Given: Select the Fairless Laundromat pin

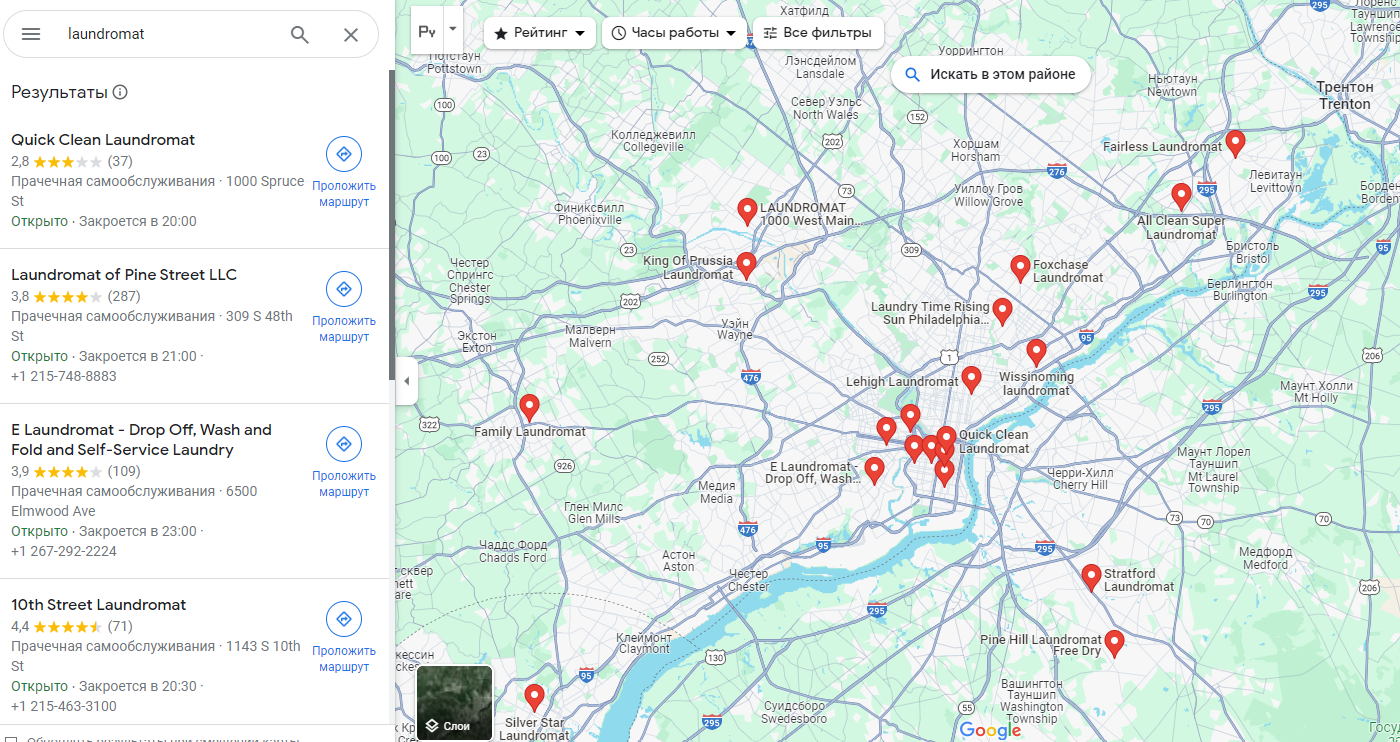Looking at the screenshot, I should pos(1235,143).
